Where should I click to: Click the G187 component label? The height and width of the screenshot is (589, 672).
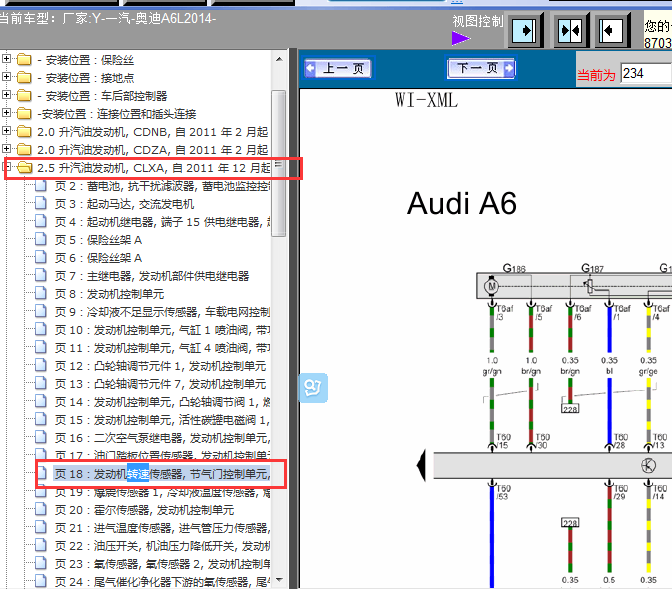592,268
